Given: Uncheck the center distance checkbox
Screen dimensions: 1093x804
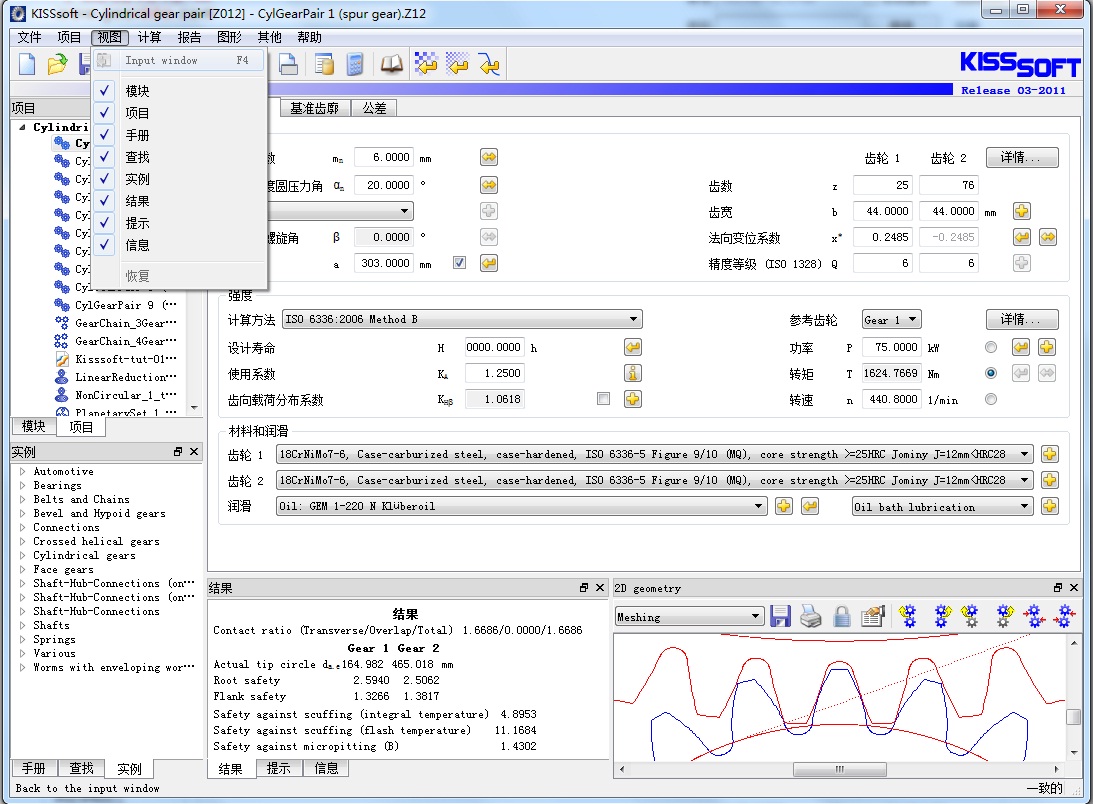Looking at the screenshot, I should [459, 263].
